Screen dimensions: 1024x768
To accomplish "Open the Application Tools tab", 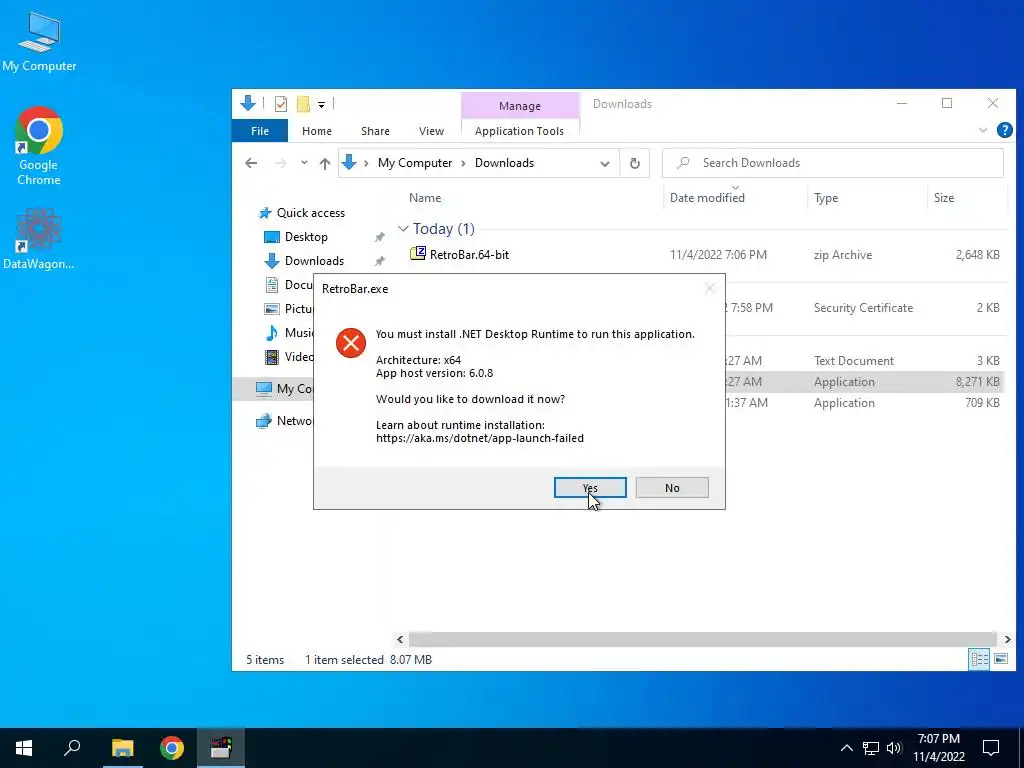I will pos(519,131).
